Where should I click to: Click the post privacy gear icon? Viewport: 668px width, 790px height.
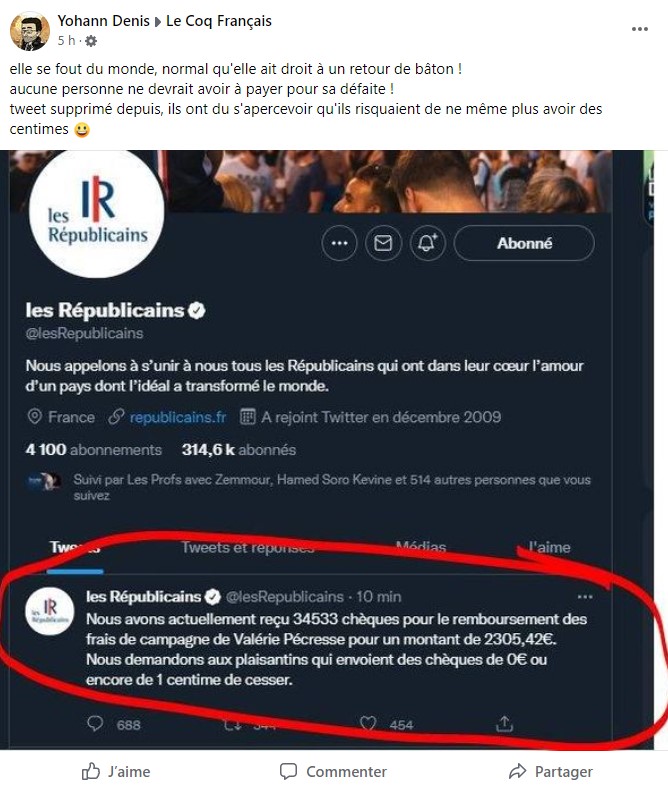[x=91, y=41]
